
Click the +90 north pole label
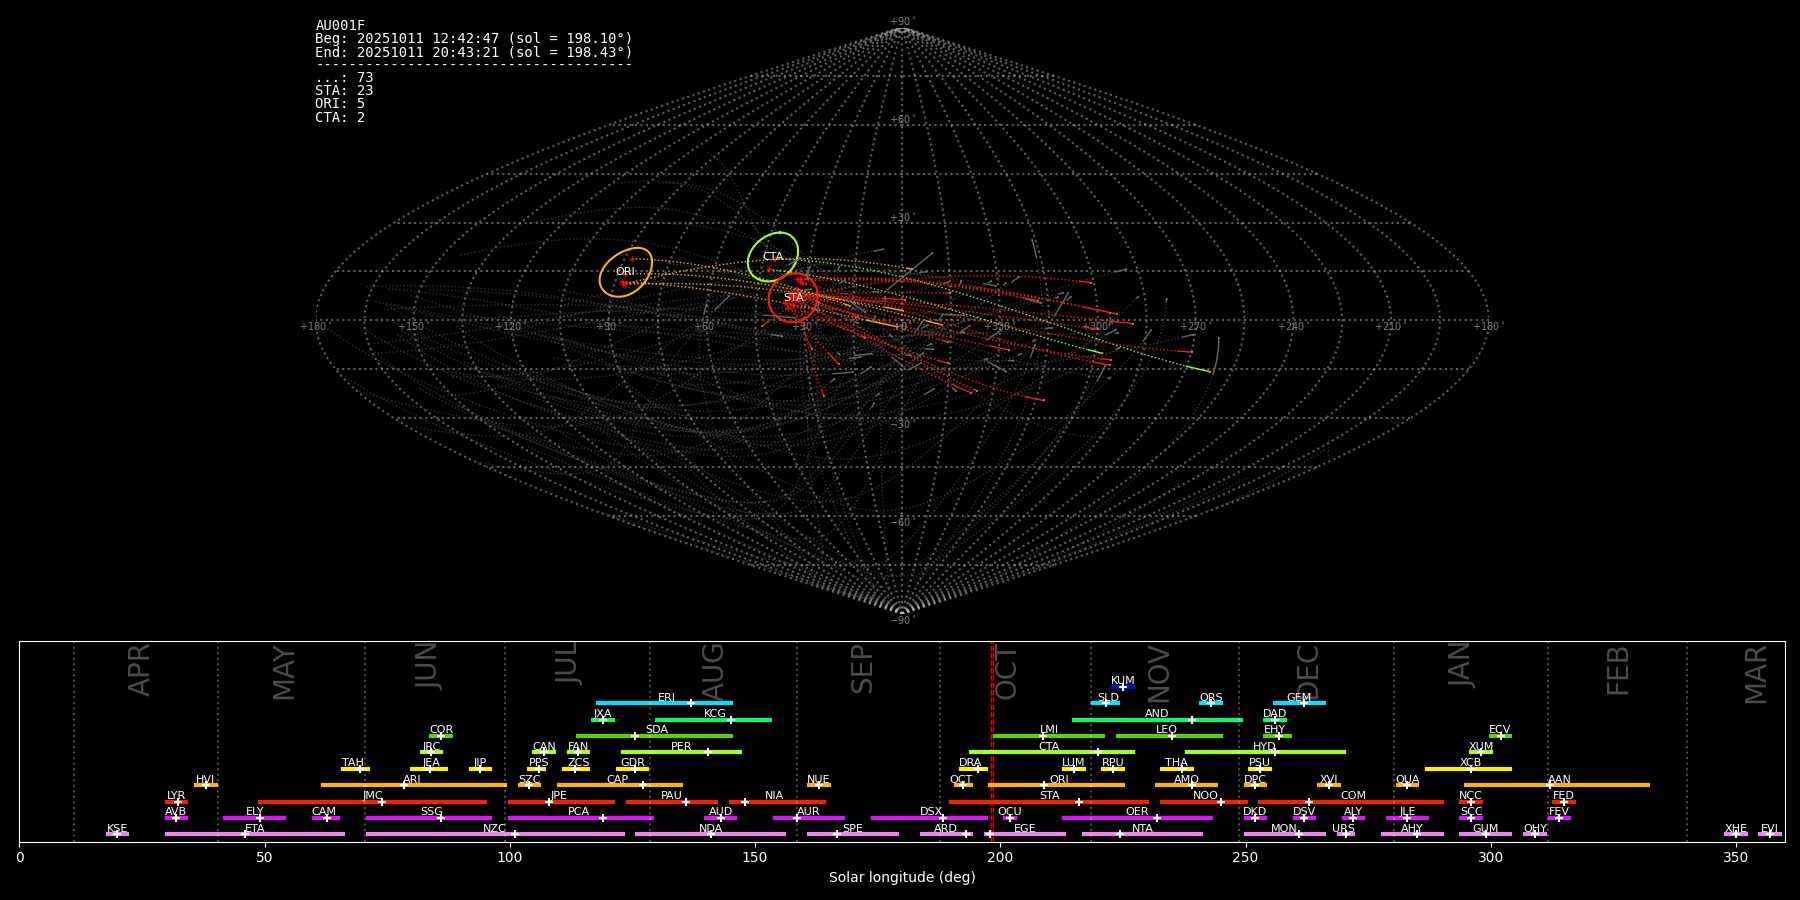[901, 21]
